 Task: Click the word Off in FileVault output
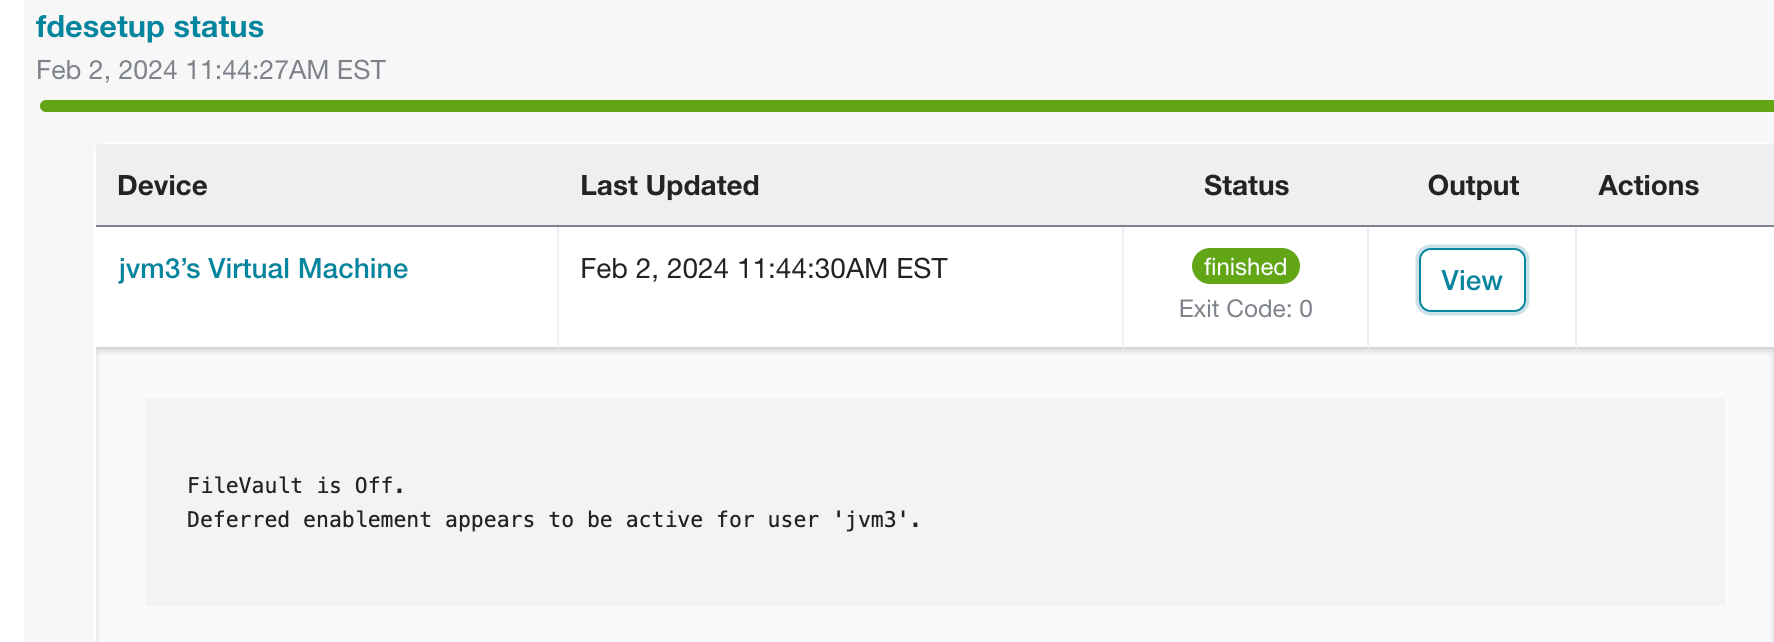374,486
